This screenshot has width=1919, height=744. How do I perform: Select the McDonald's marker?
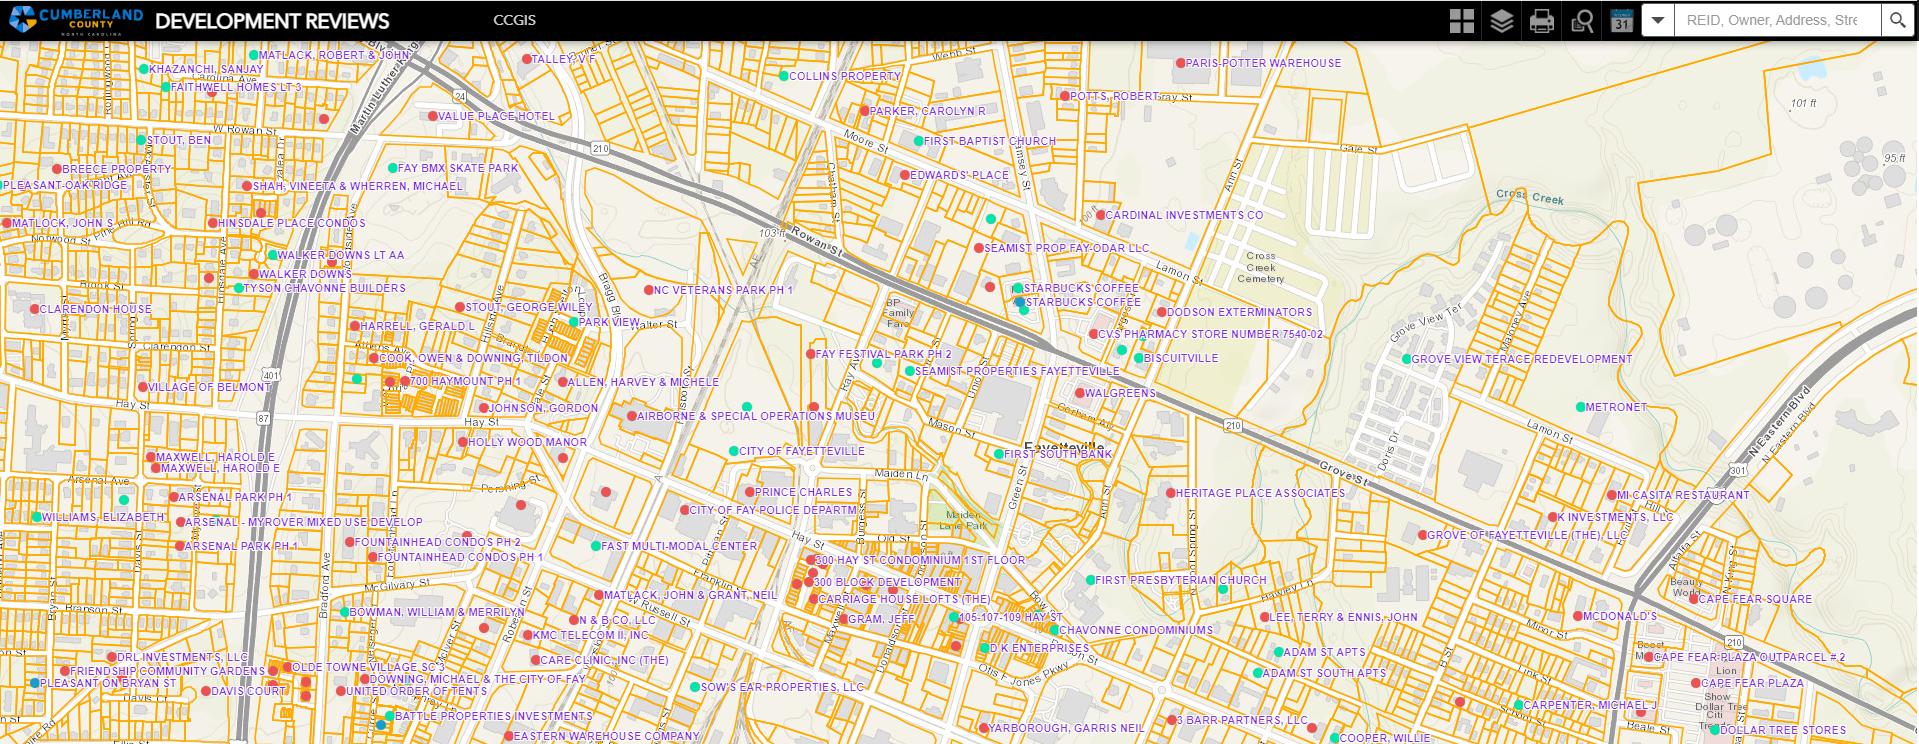(1578, 616)
